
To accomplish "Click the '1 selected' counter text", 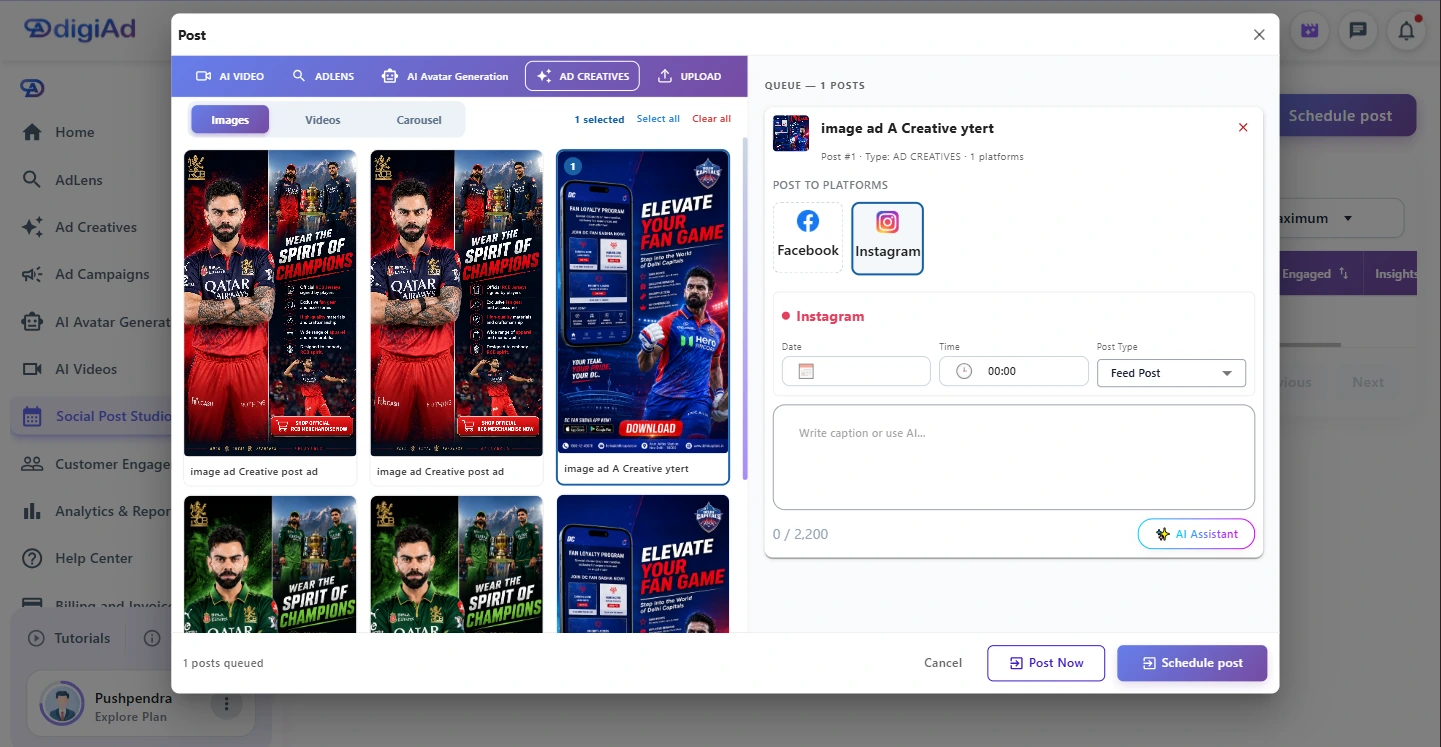I will (599, 119).
